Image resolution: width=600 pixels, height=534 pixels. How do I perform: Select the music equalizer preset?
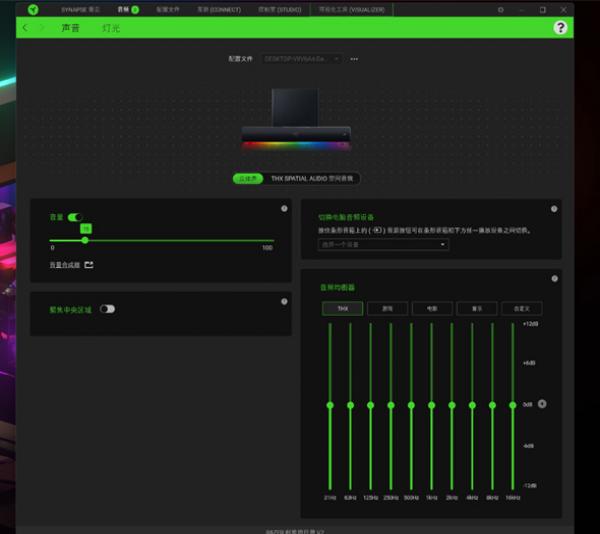[x=477, y=308]
